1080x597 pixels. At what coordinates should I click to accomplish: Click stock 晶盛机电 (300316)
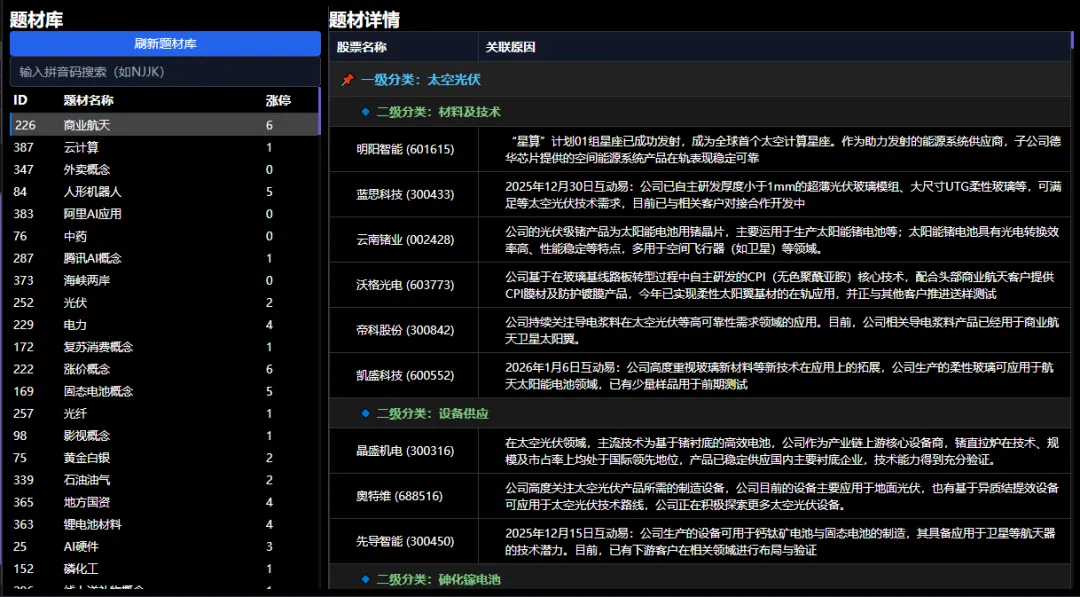tap(405, 451)
